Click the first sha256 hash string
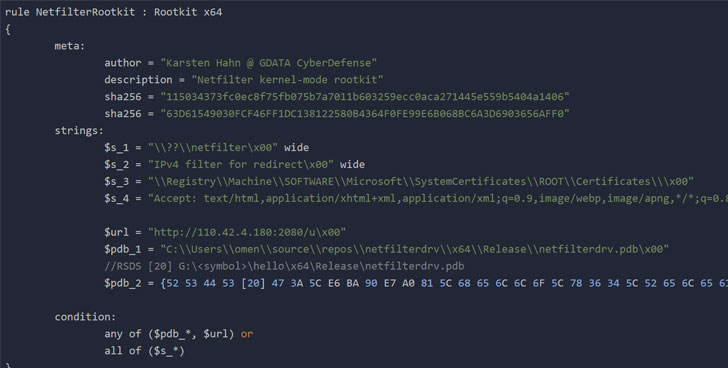Image resolution: width=728 pixels, height=368 pixels. click(365, 97)
